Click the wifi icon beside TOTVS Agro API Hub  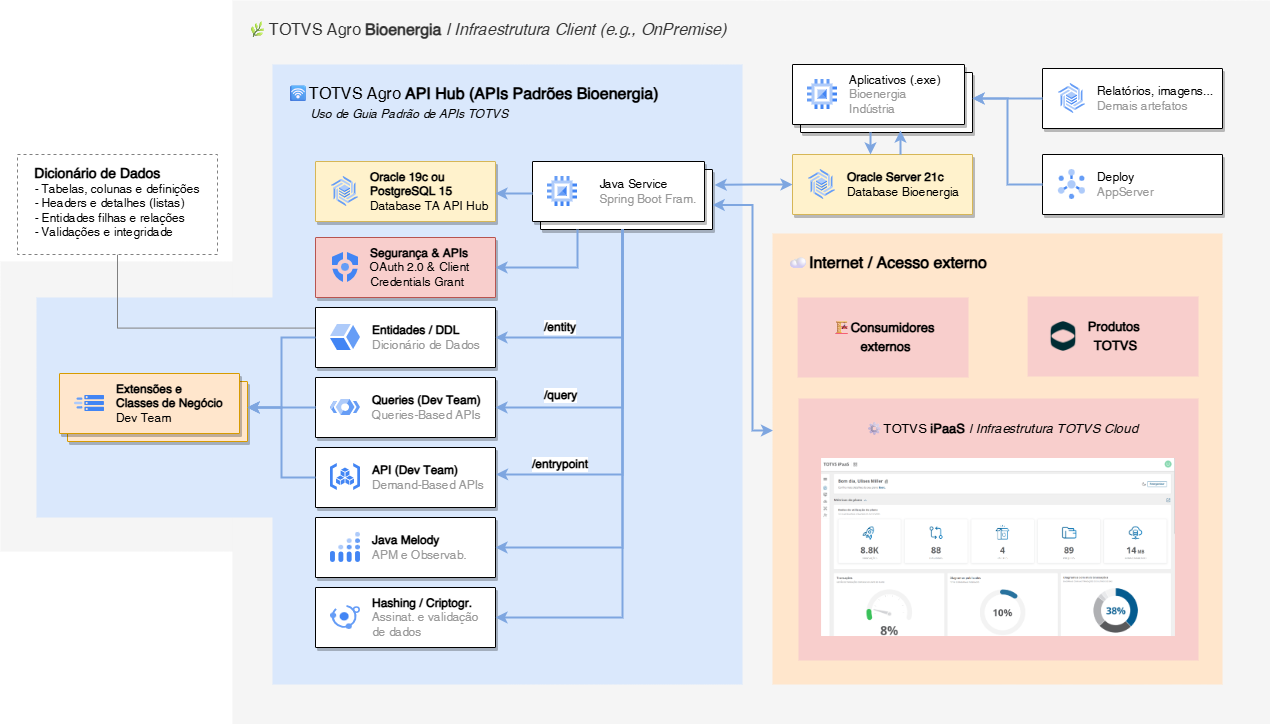tap(297, 94)
